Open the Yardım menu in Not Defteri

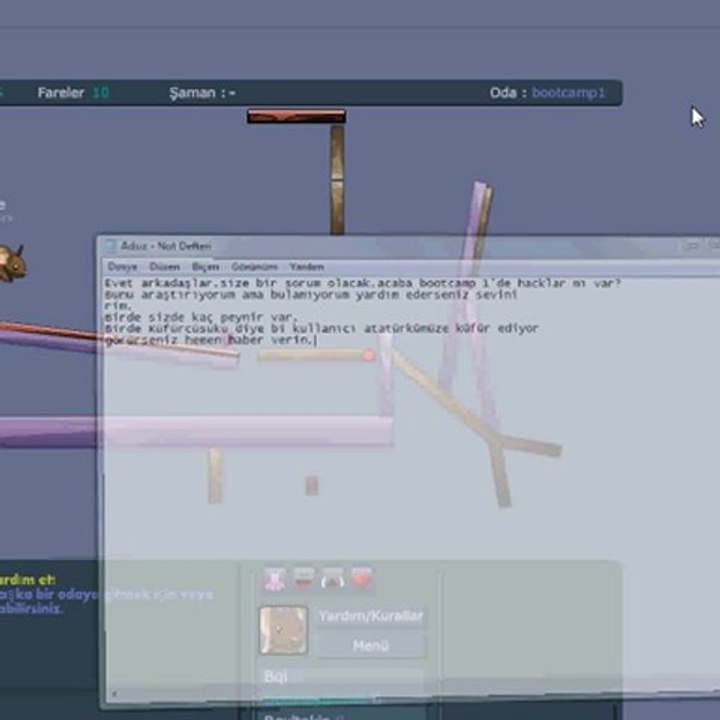point(306,267)
